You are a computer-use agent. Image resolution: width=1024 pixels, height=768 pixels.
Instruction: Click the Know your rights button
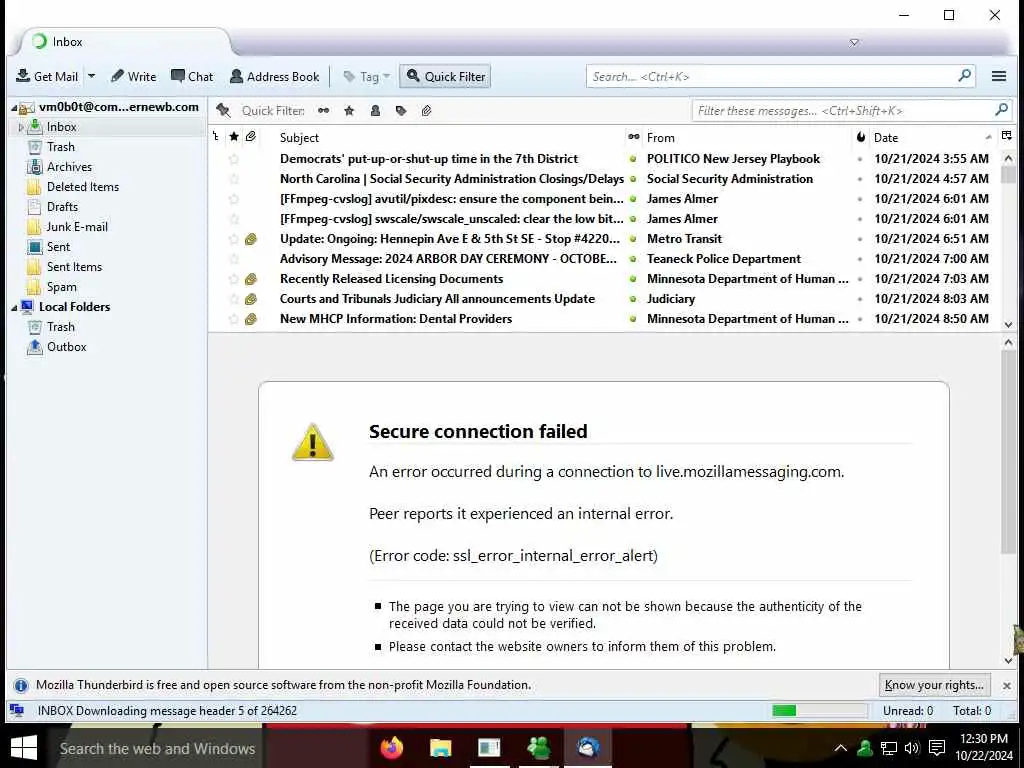tap(934, 685)
